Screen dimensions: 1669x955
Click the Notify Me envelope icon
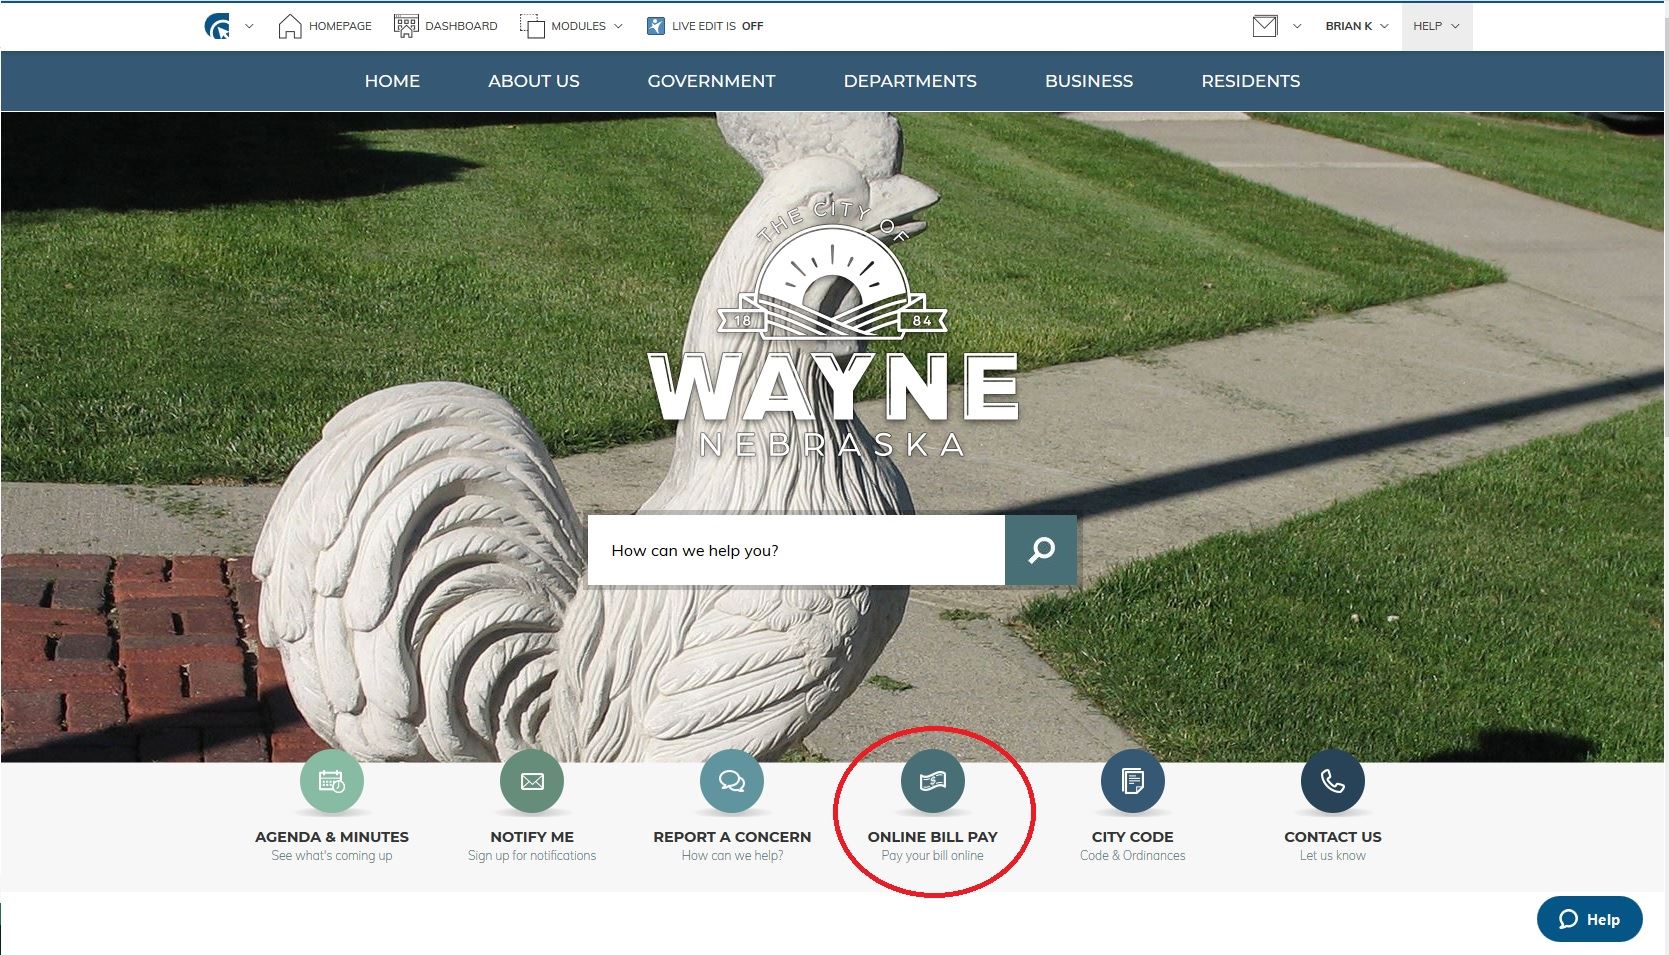coord(532,781)
